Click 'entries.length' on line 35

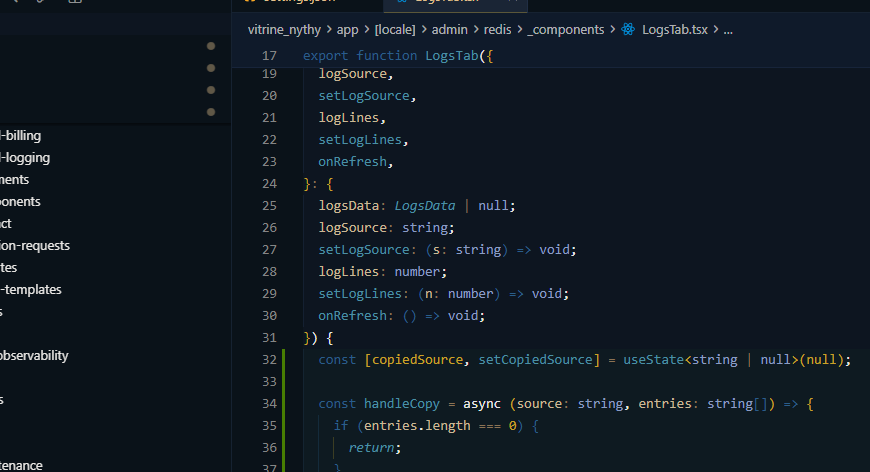tap(417, 425)
